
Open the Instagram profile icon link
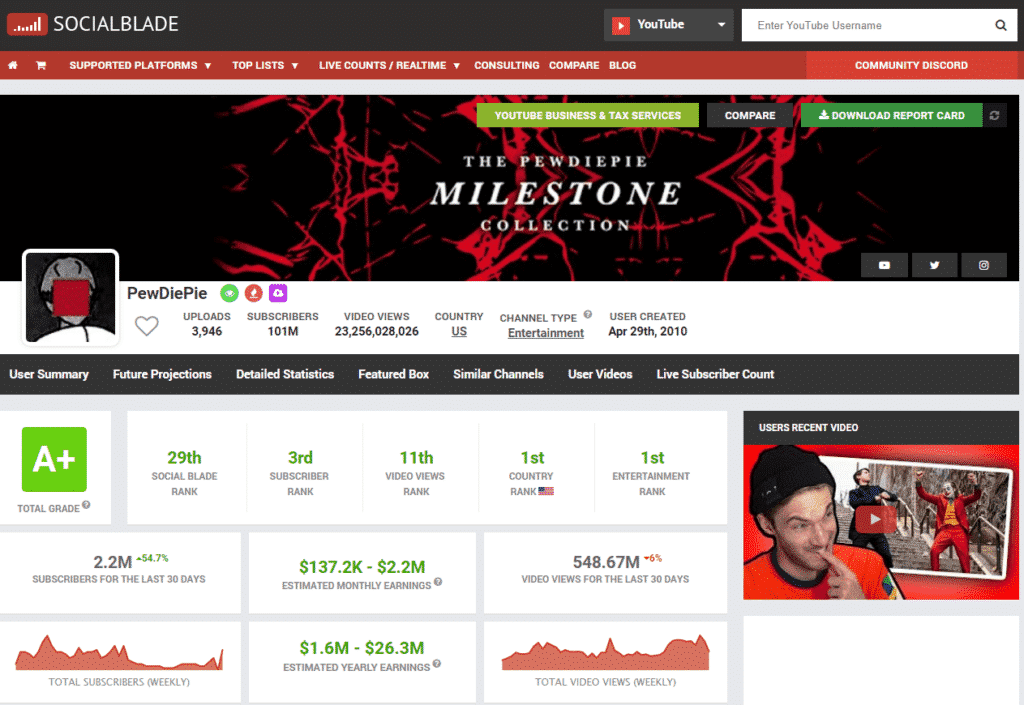(984, 265)
